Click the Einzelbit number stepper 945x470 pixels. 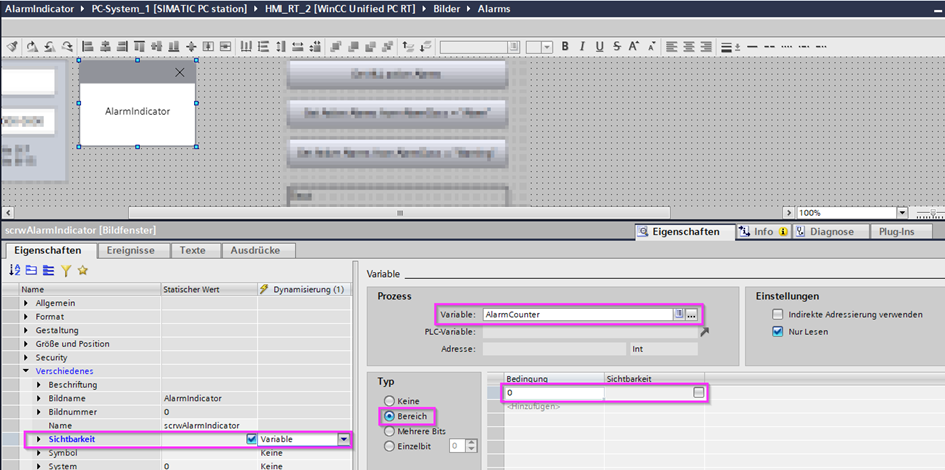coord(472,446)
